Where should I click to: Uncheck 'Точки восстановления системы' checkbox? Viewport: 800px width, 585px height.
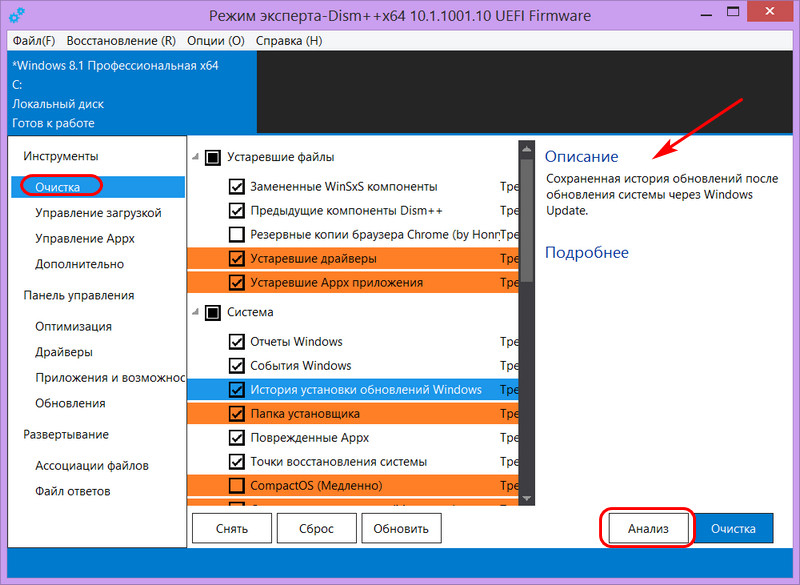236,462
